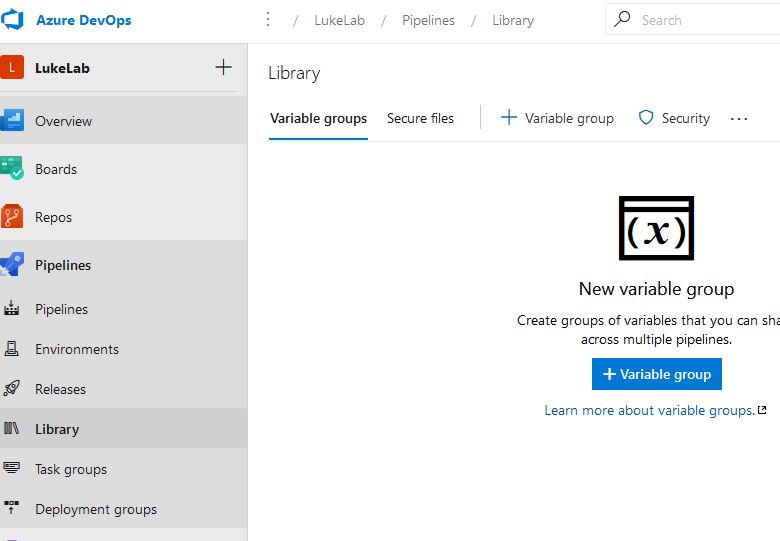780x541 pixels.
Task: Open the Azure DevOps home link
Action: (84, 20)
